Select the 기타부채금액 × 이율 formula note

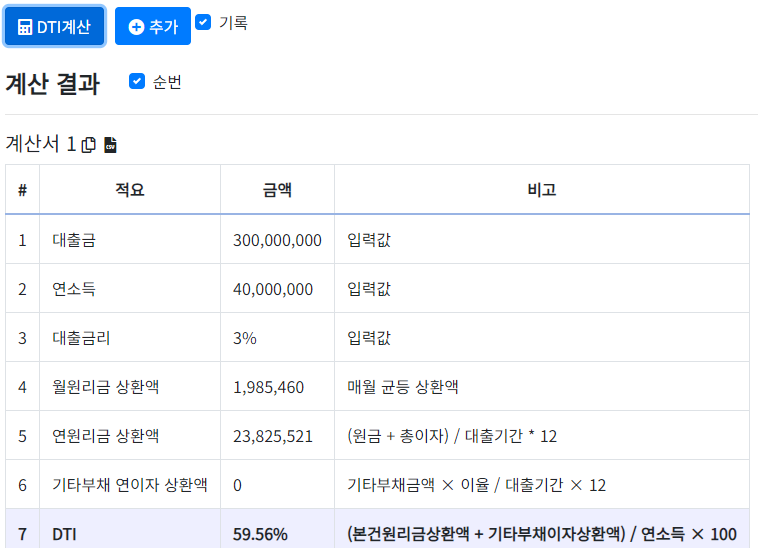pos(476,485)
